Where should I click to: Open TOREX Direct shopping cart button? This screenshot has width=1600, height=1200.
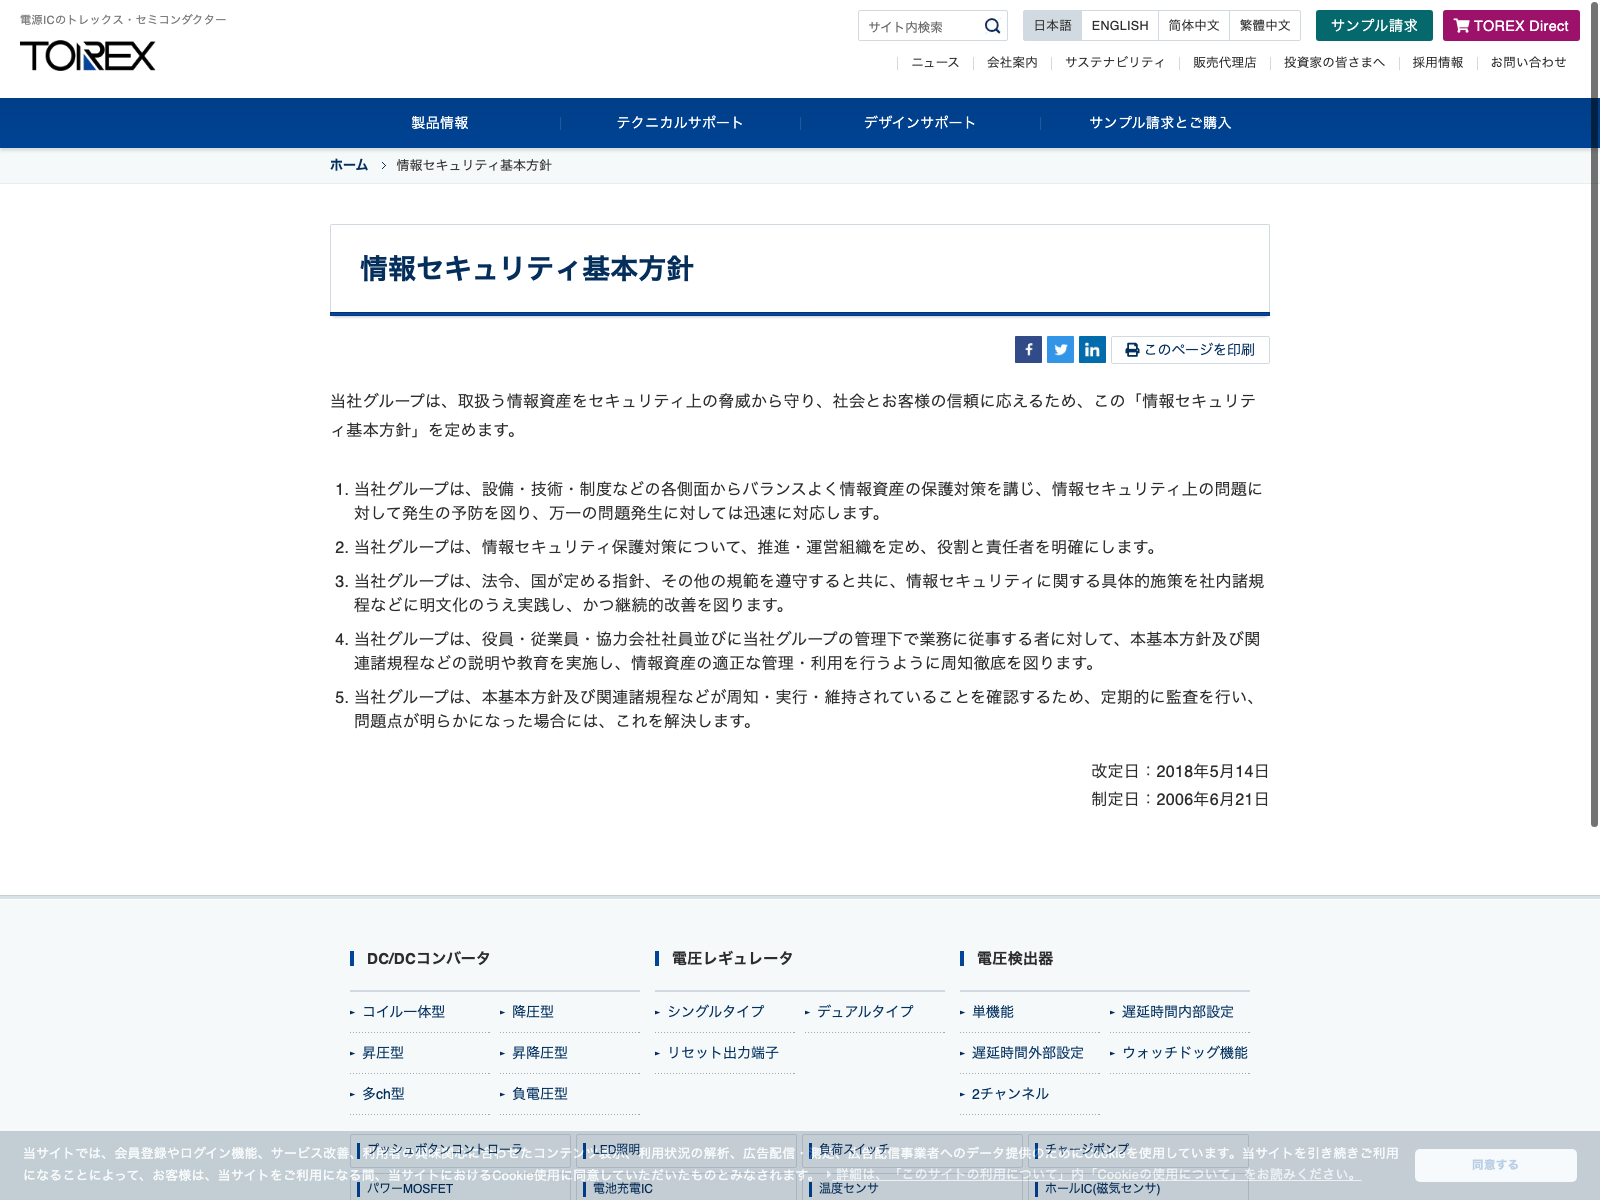tap(1510, 26)
